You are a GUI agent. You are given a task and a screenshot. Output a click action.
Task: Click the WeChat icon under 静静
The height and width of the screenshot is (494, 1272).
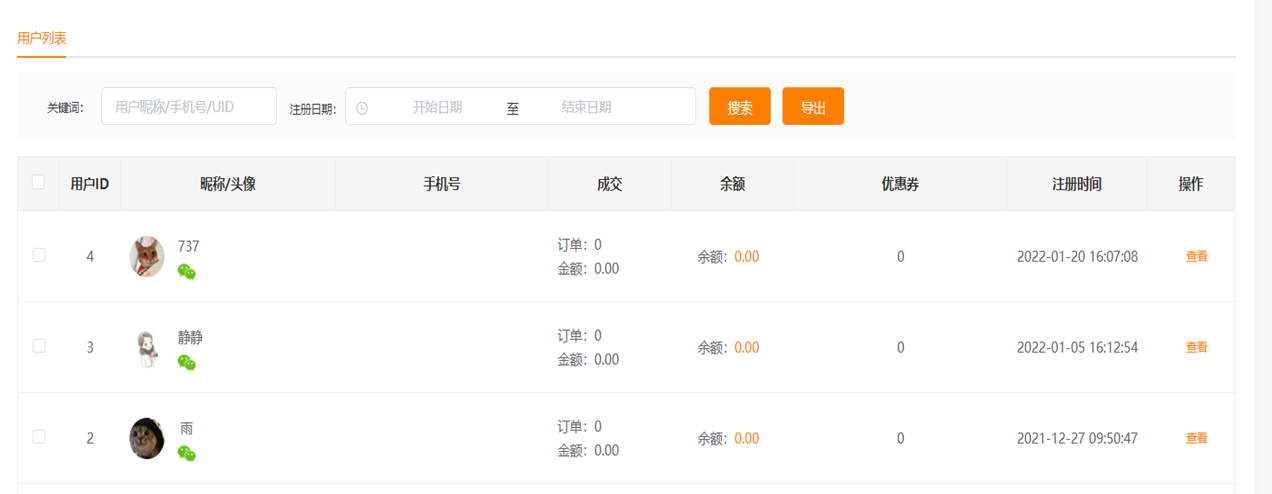point(186,363)
